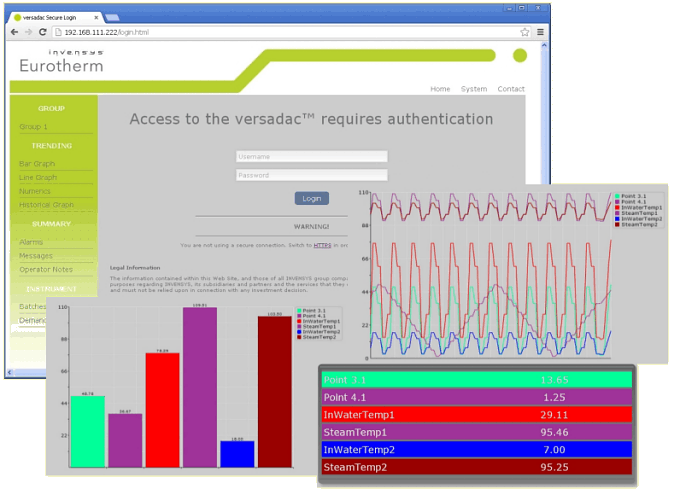680x495 pixels.
Task: Follow the HTTPS link in the warning
Action: pos(322,245)
